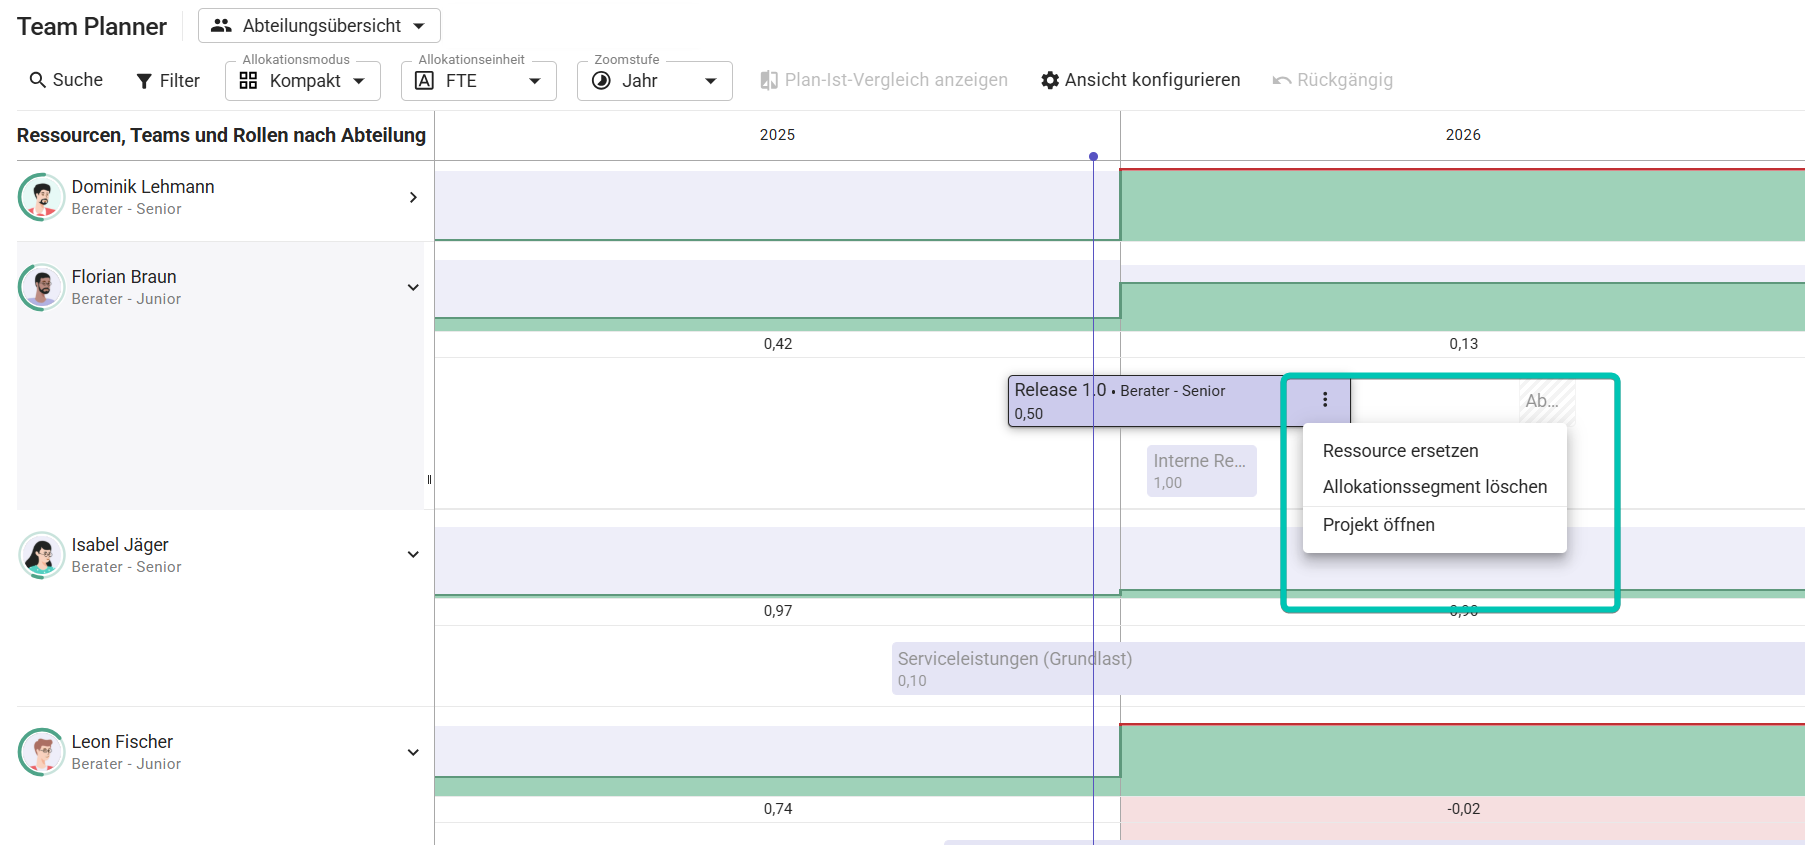The width and height of the screenshot is (1805, 845).
Task: Click the Interne Re... allocation bar
Action: pos(1201,471)
